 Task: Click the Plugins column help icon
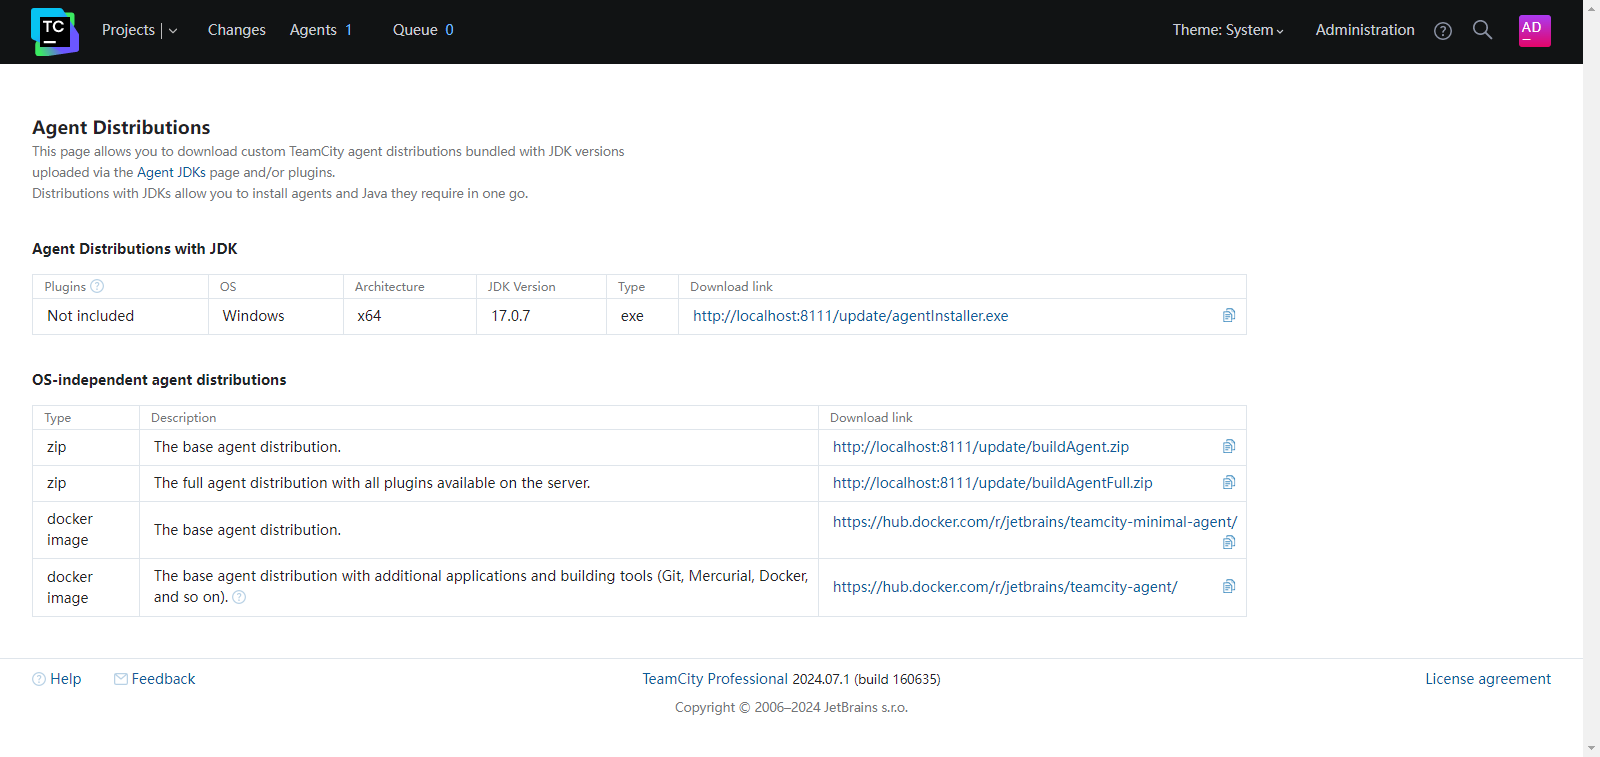click(97, 286)
